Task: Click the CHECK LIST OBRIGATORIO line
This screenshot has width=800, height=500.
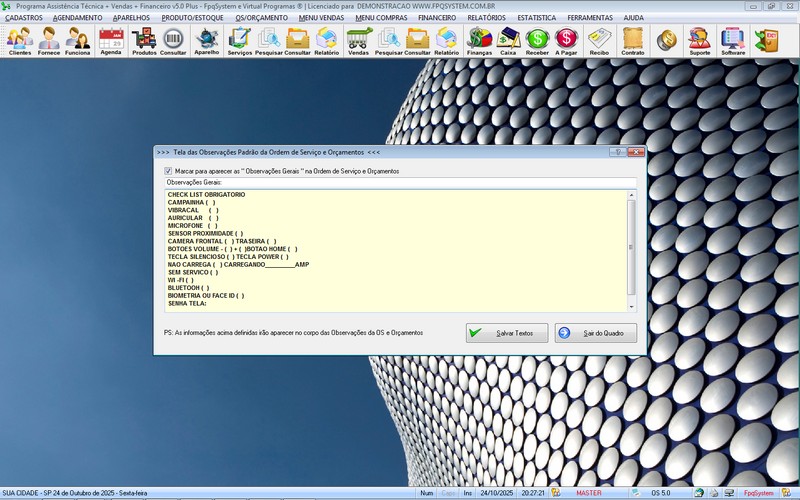Action: coord(206,195)
